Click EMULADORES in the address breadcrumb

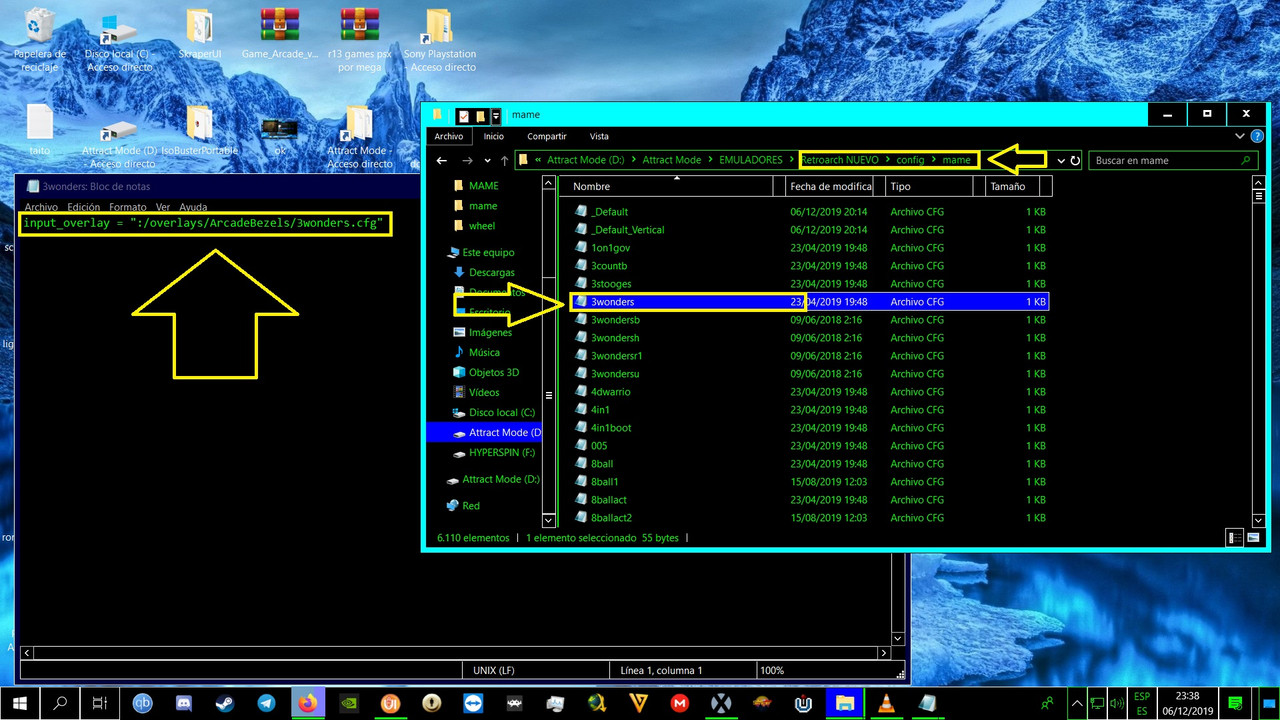click(750, 160)
